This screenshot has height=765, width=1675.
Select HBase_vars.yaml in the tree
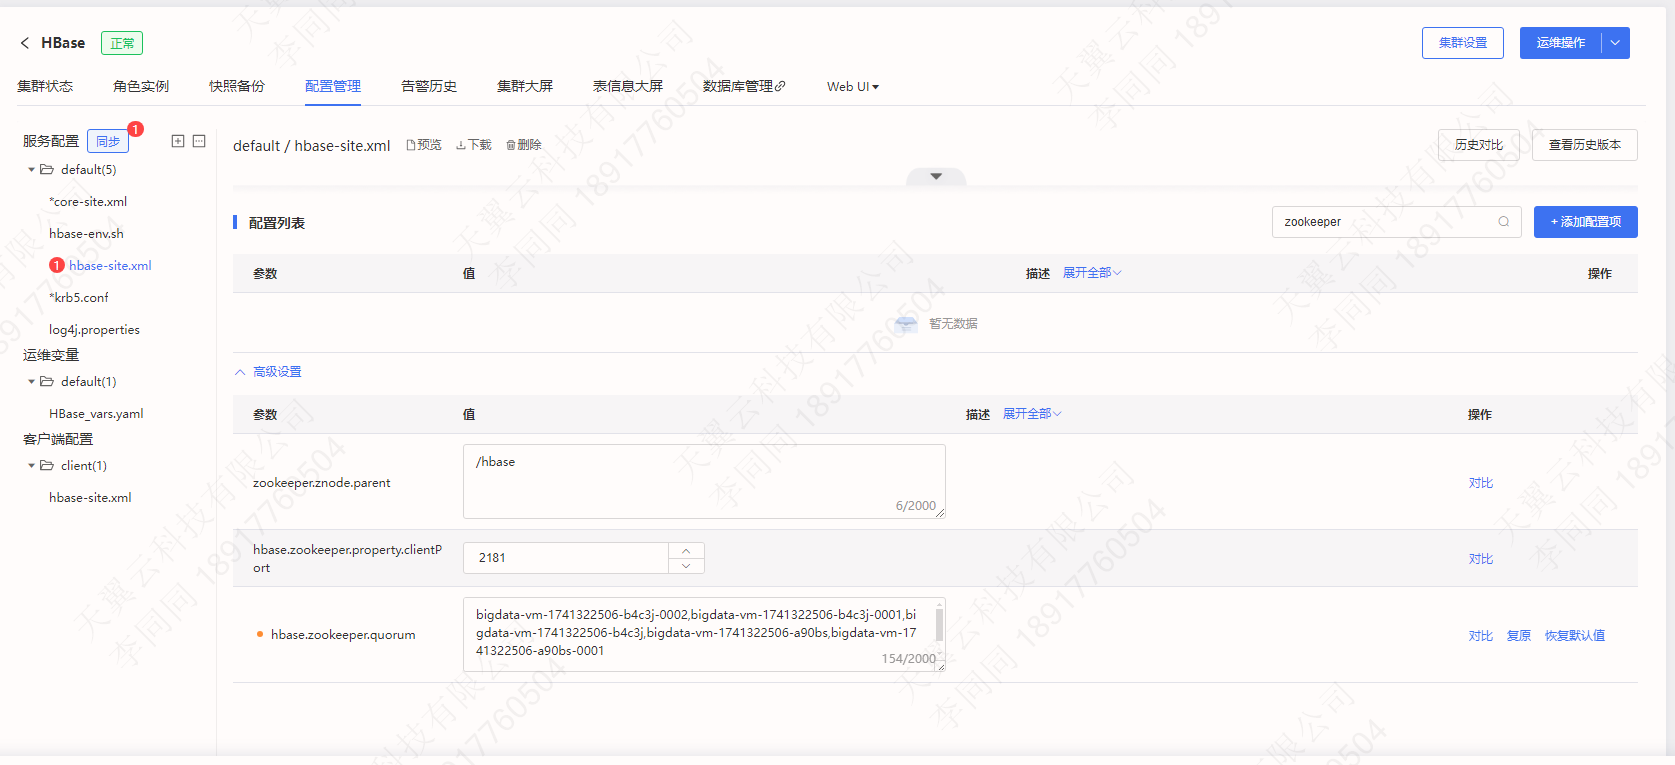(x=96, y=414)
